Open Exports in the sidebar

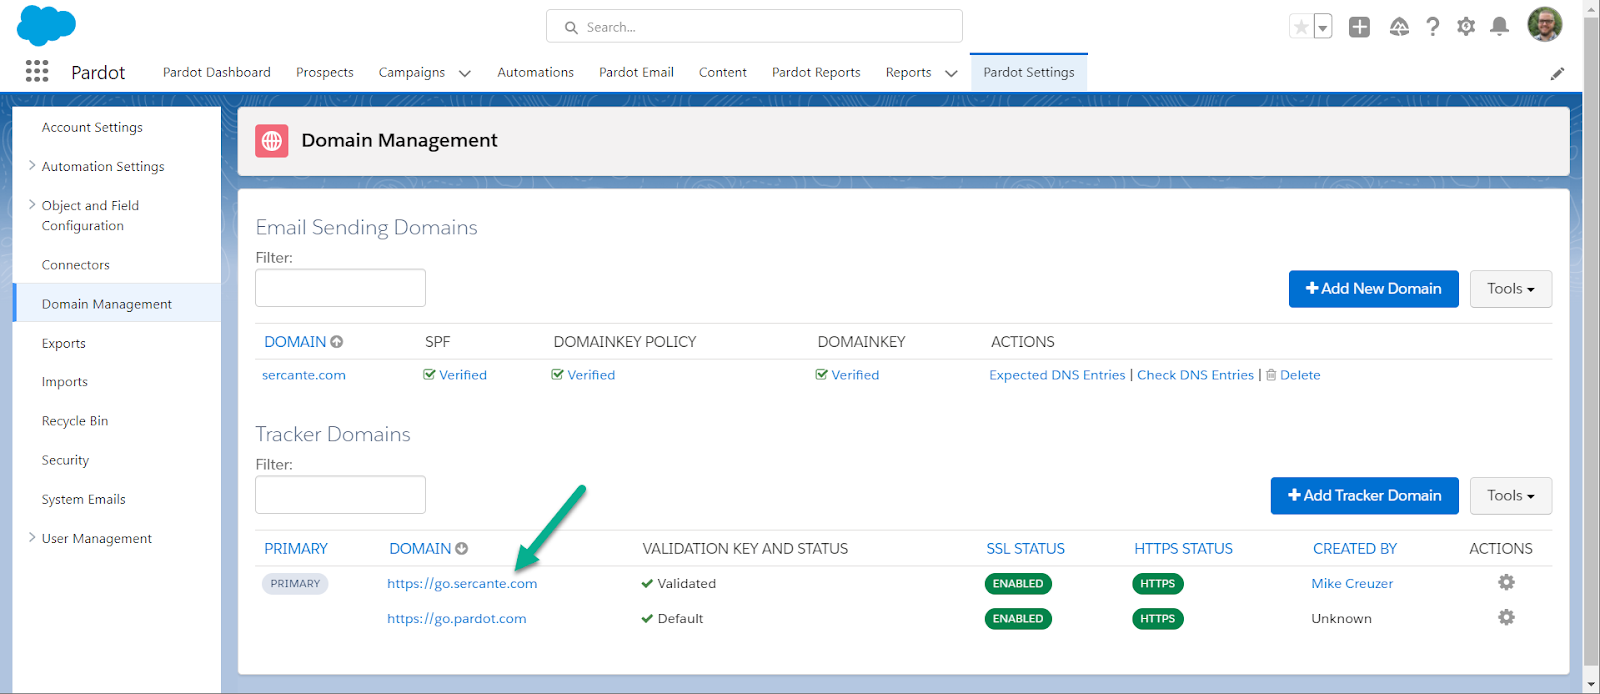click(64, 343)
